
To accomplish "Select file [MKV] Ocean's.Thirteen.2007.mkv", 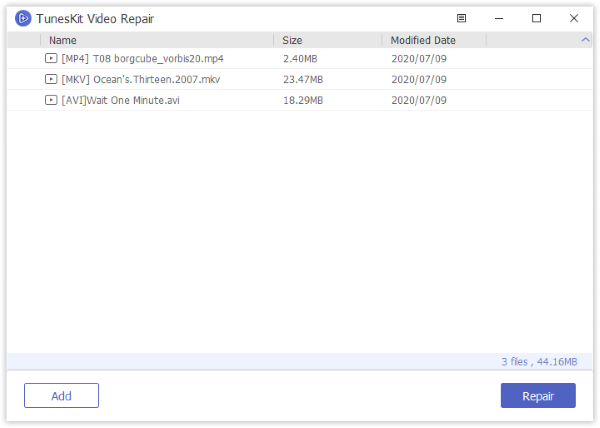I will (140, 79).
